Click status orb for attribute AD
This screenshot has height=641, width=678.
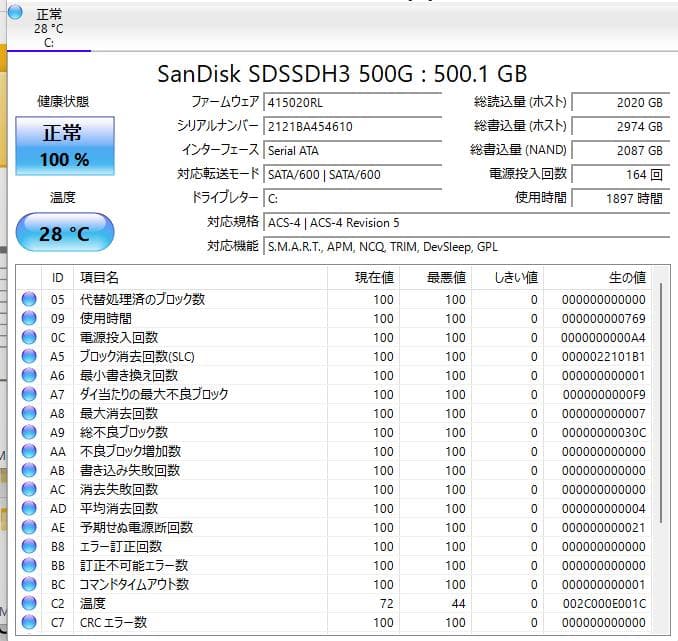29,509
